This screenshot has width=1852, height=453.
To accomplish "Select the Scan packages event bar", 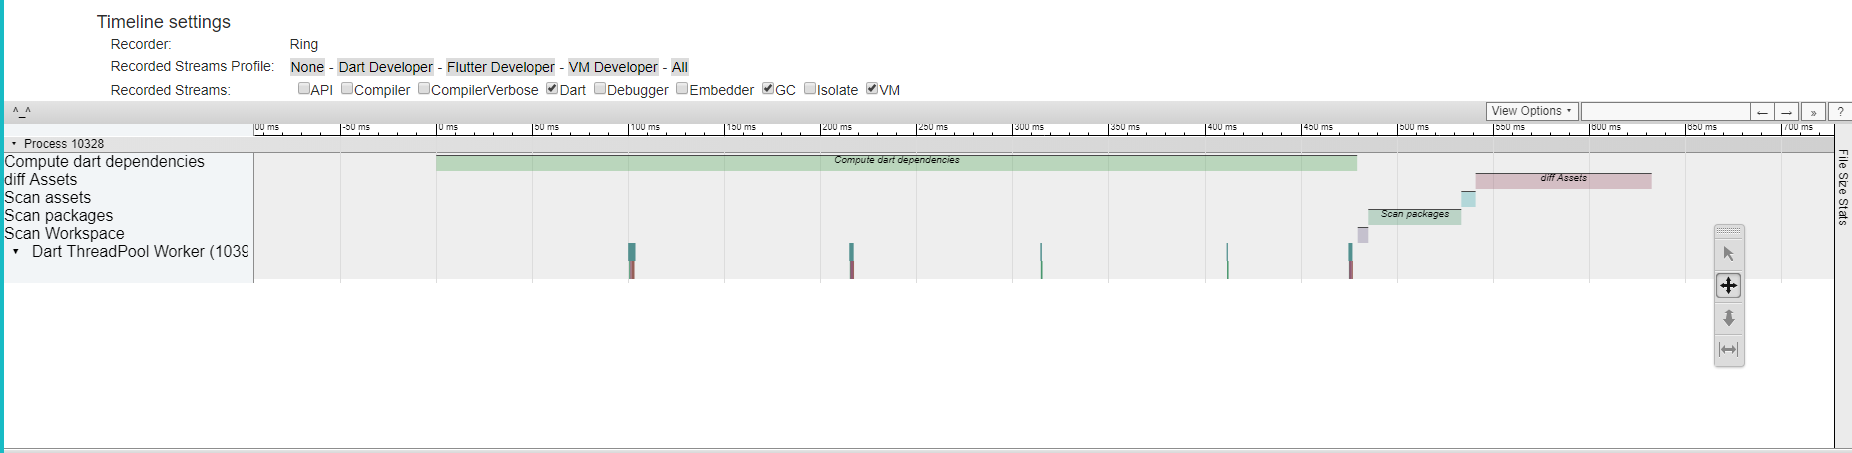I will [x=1414, y=216].
